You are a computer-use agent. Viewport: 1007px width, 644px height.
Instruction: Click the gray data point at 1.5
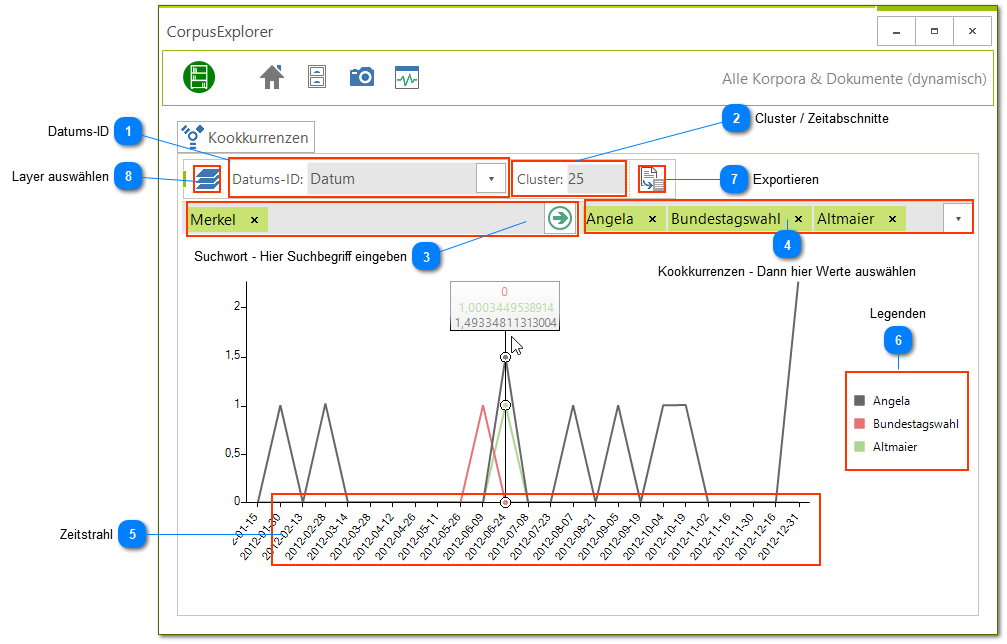coord(505,357)
